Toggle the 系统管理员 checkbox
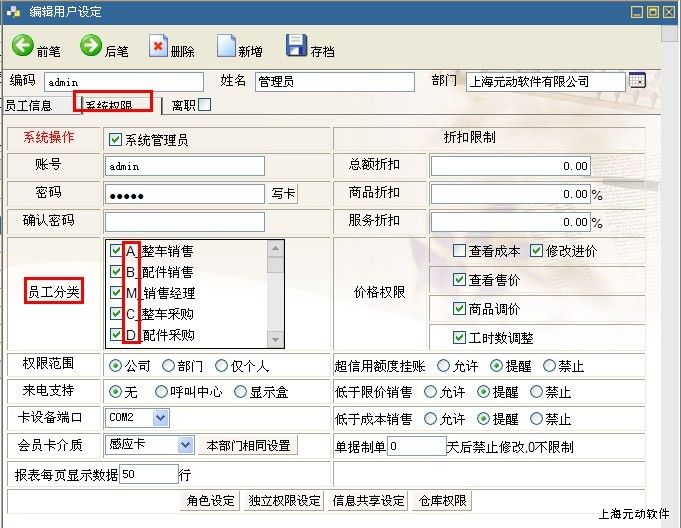The image size is (681, 528). click(x=115, y=139)
